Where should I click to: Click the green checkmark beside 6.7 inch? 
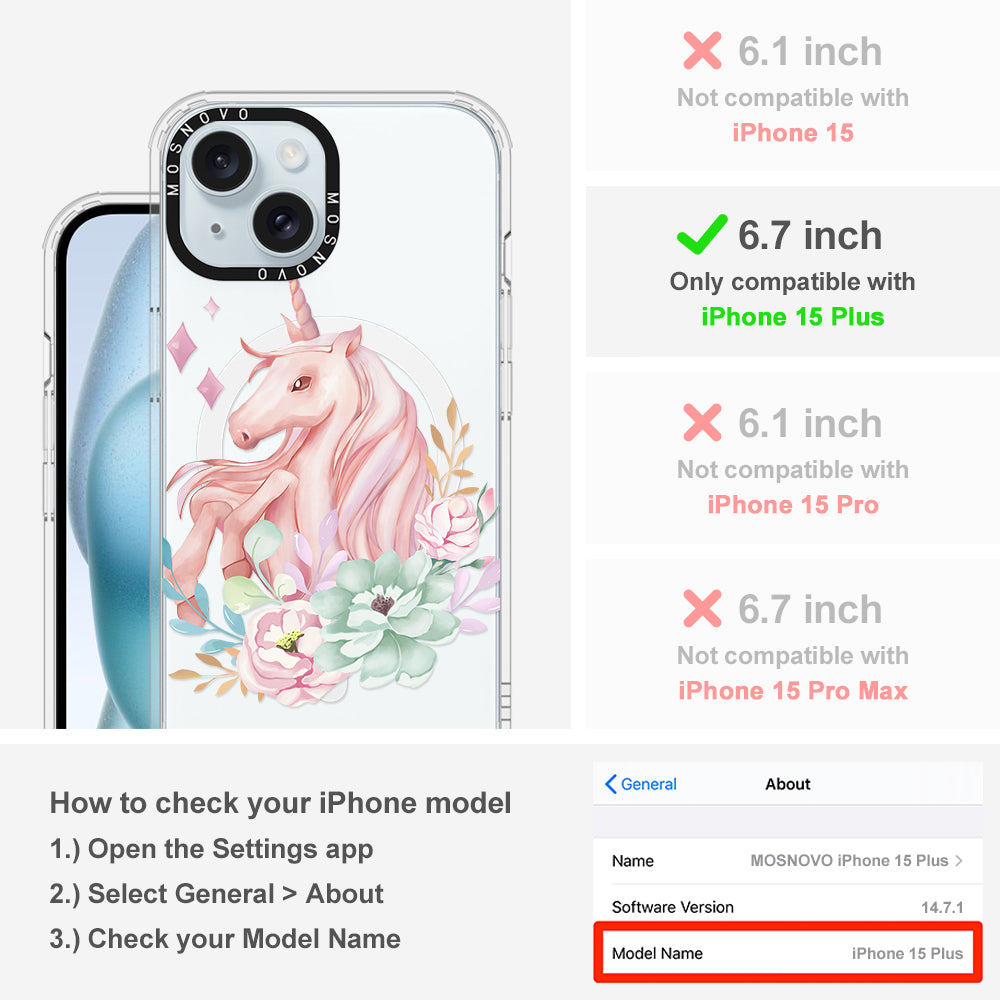click(702, 234)
